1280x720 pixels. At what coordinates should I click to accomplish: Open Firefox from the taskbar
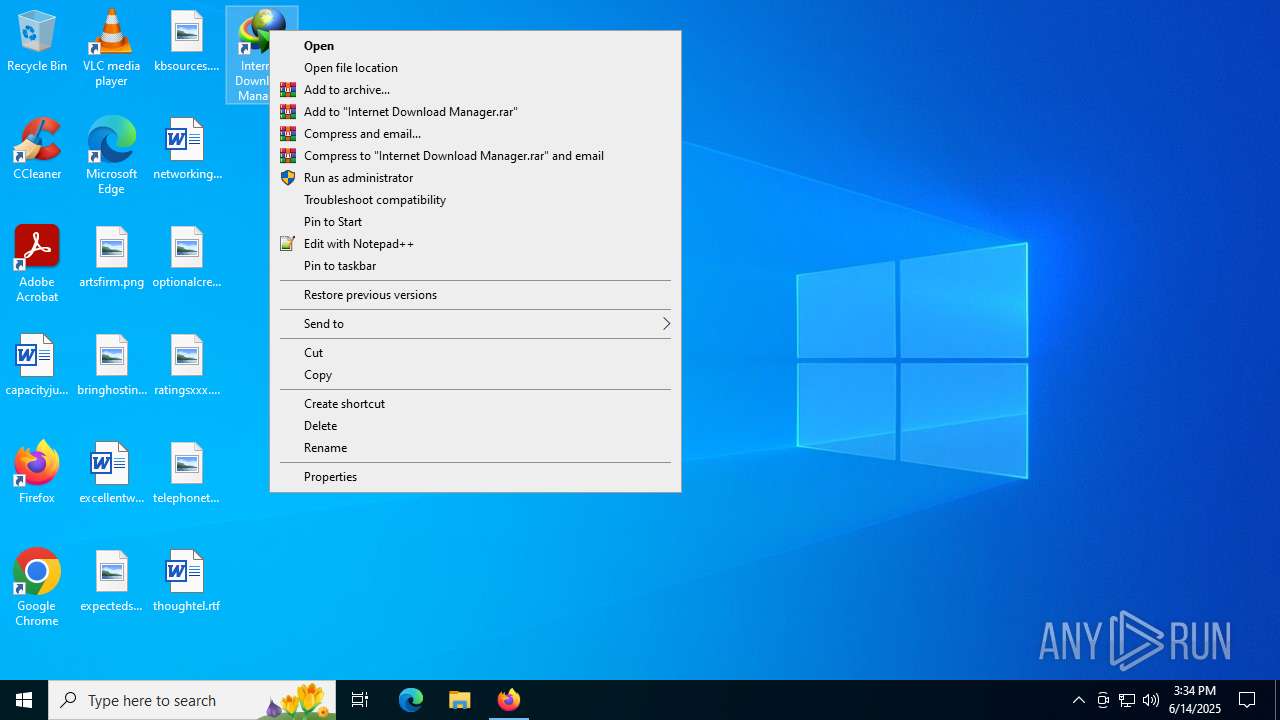(x=508, y=700)
